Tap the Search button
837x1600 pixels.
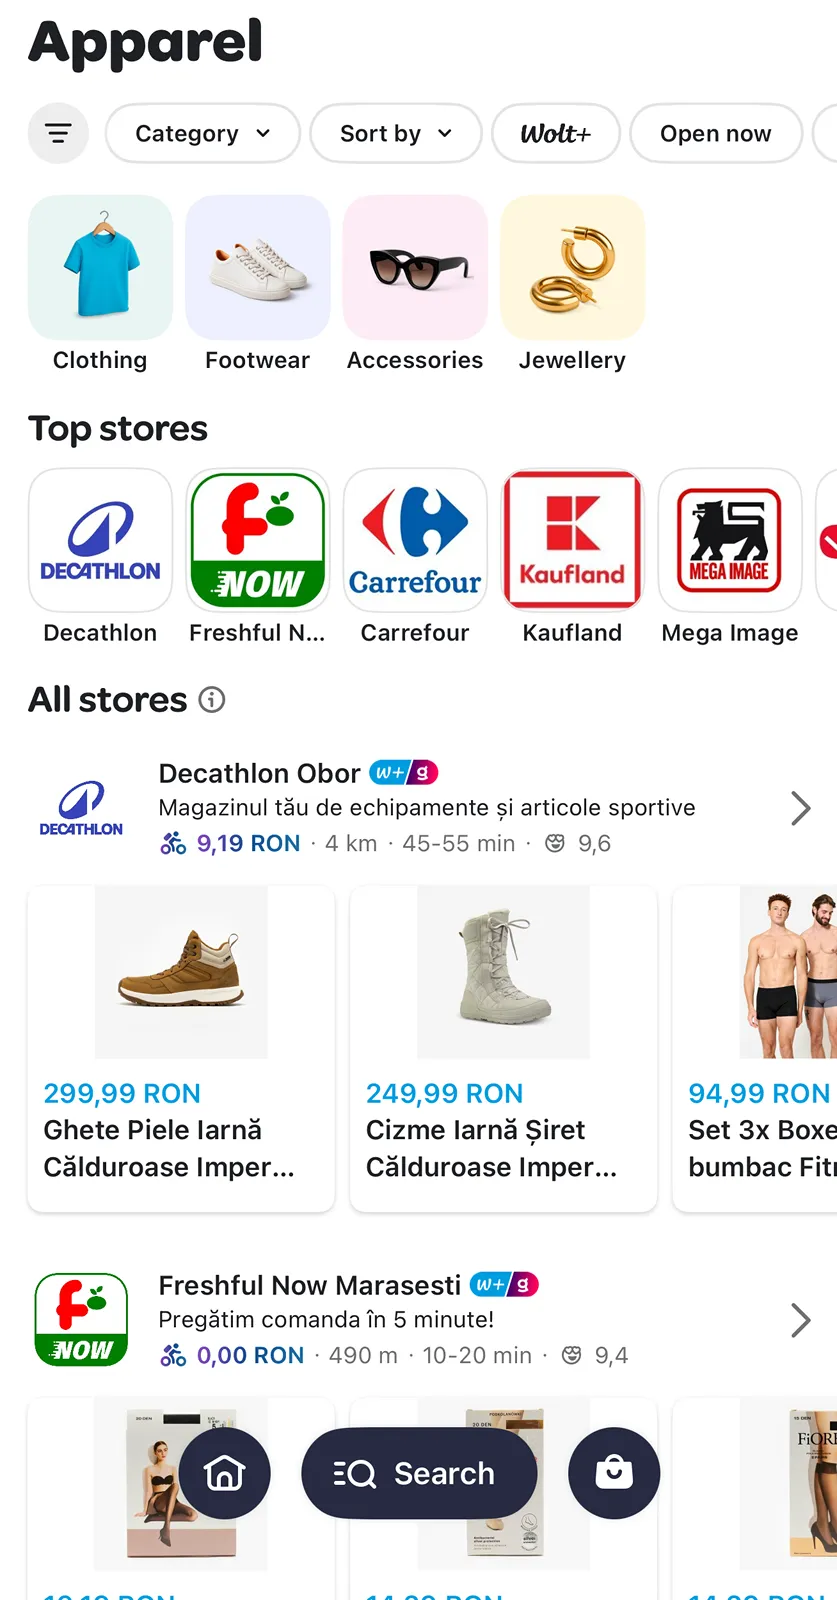(x=419, y=1473)
